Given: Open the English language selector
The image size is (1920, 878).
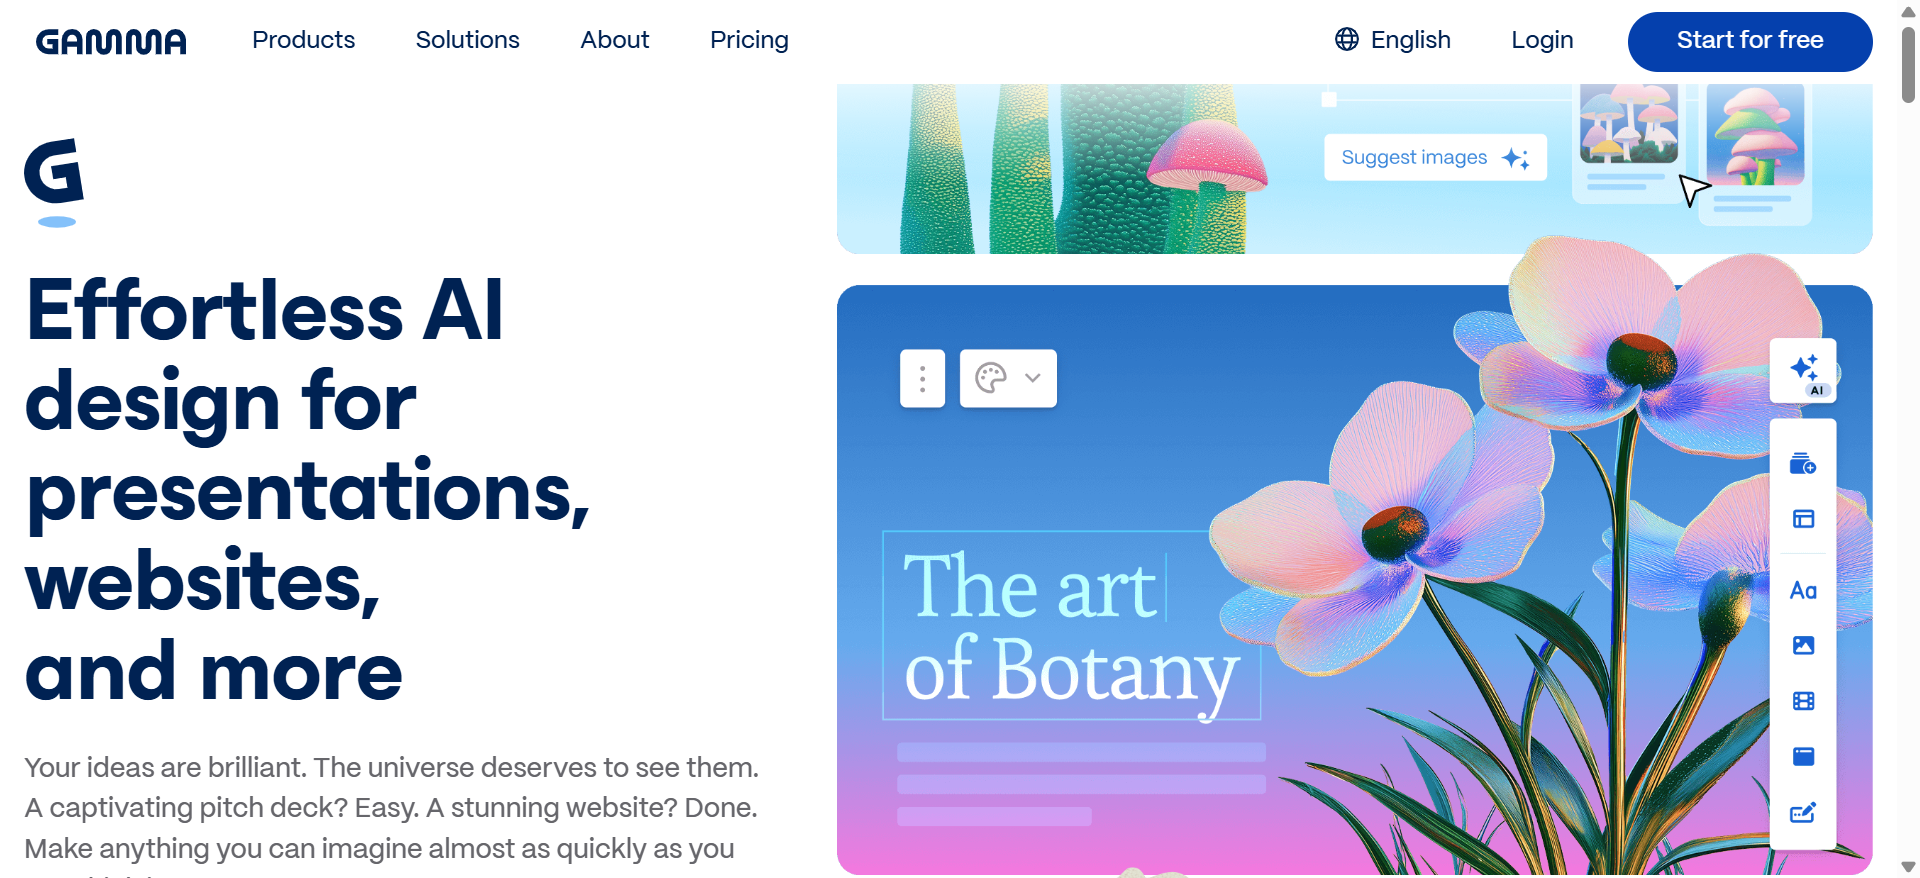Looking at the screenshot, I should 1393,40.
